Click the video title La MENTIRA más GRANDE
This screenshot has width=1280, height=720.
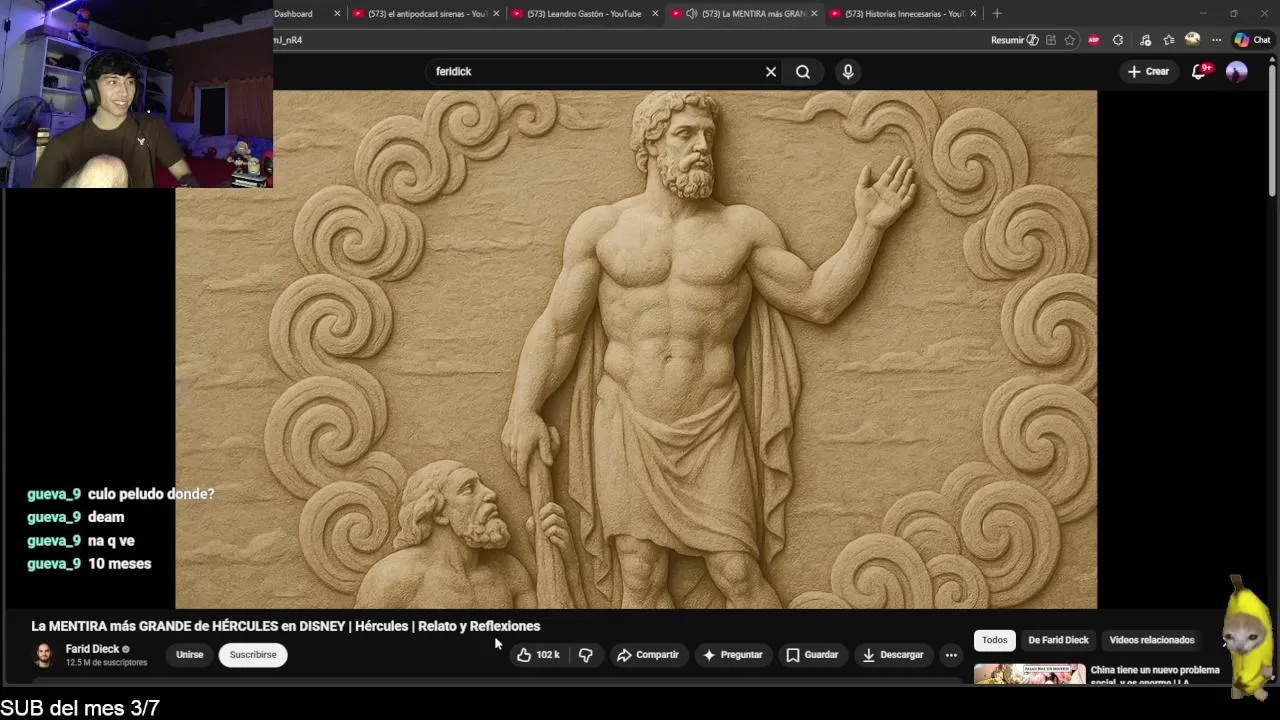click(x=286, y=626)
